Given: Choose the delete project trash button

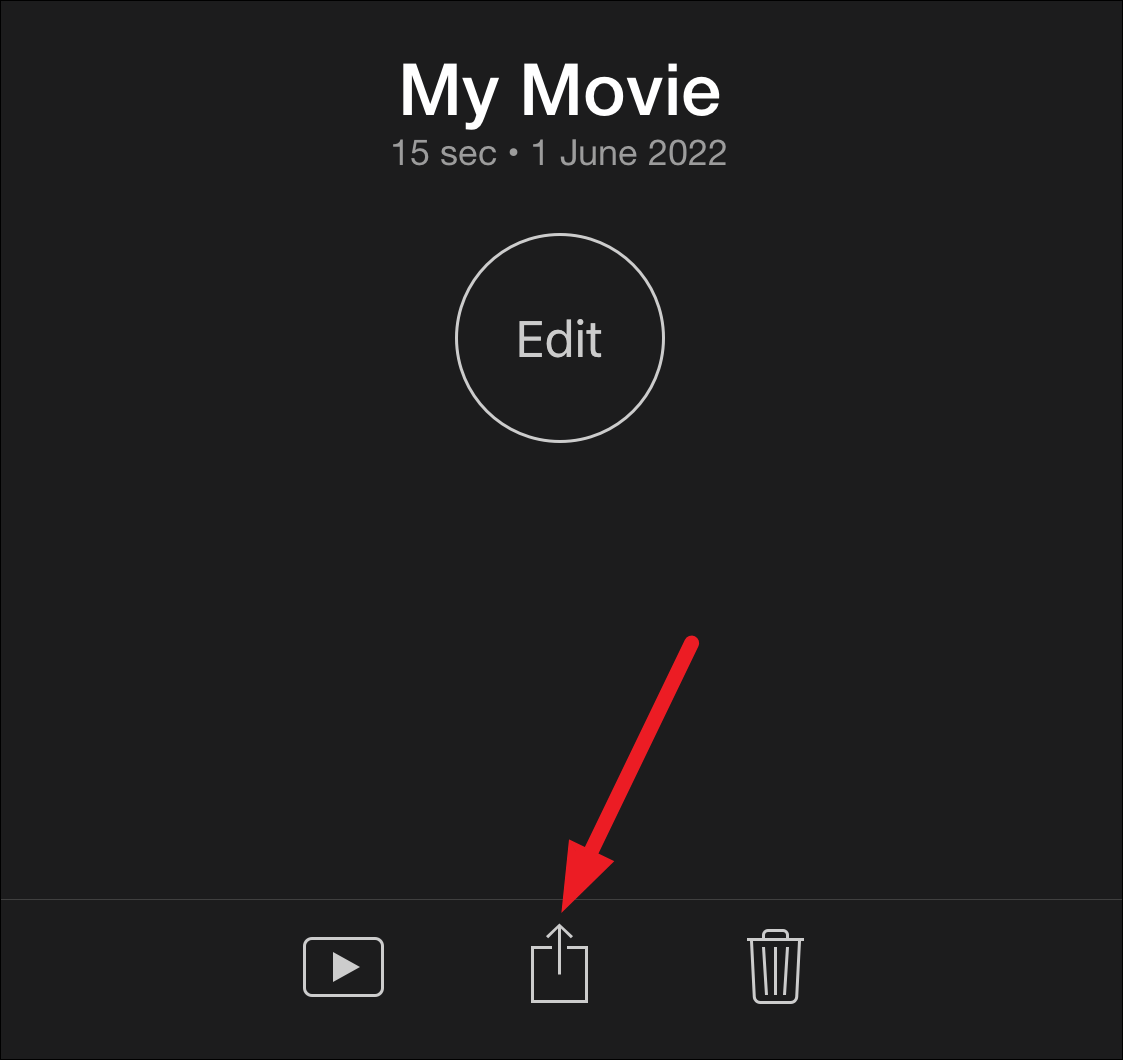Looking at the screenshot, I should tap(775, 965).
